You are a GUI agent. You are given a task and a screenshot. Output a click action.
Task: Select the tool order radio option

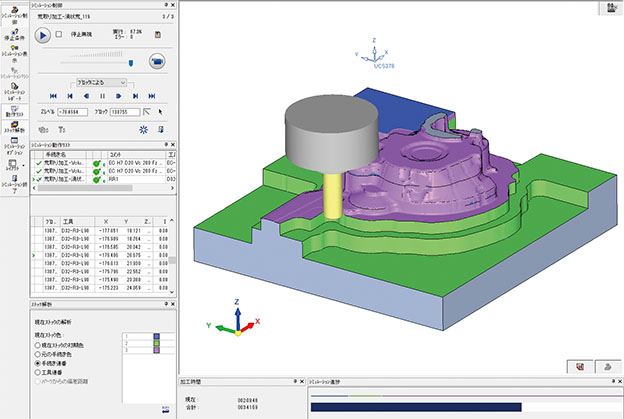click(39, 373)
